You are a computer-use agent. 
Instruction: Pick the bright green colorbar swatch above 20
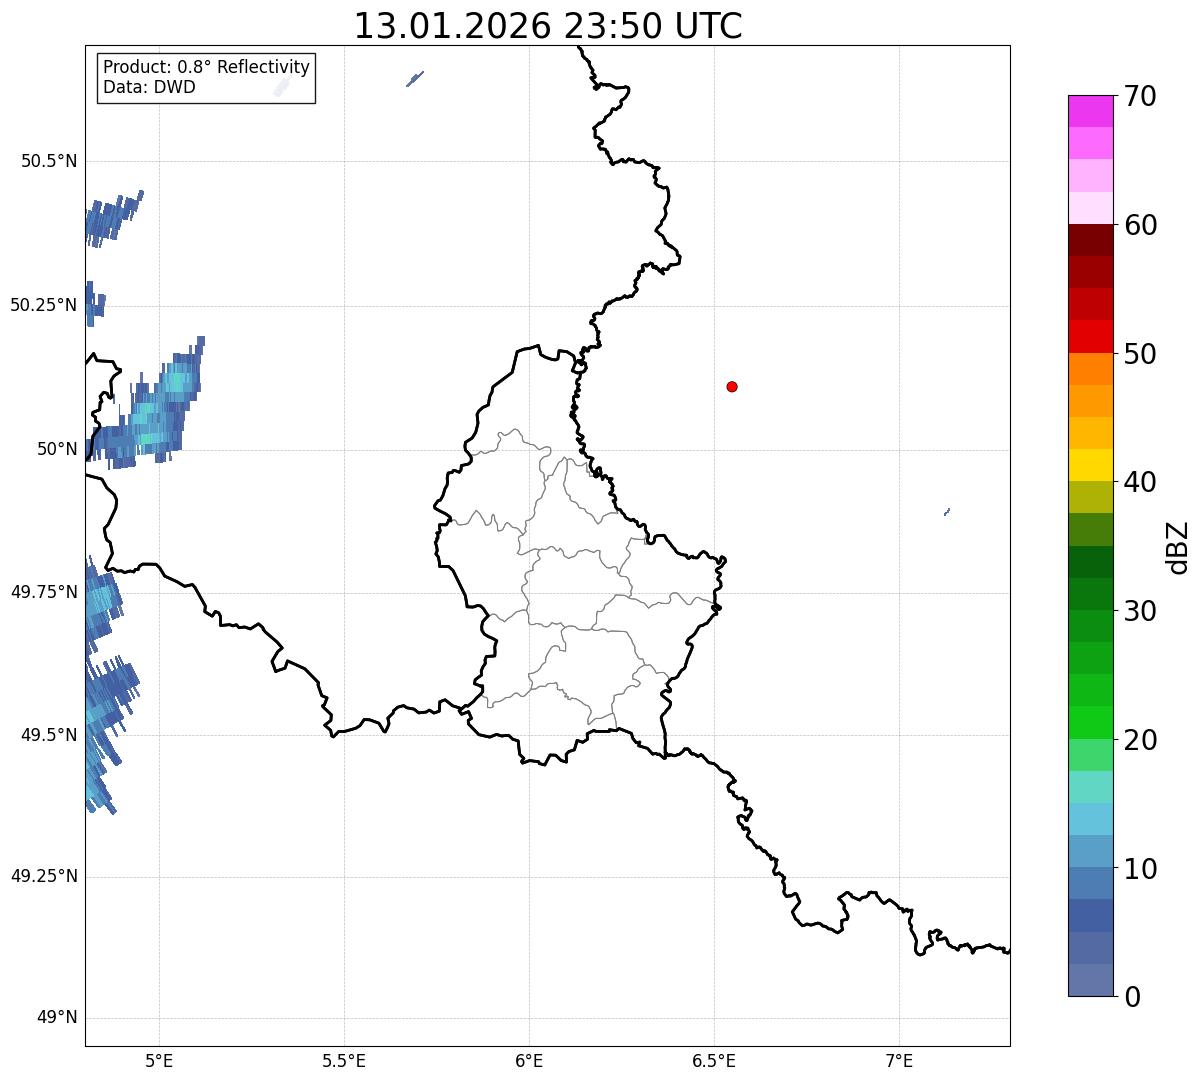[1090, 723]
